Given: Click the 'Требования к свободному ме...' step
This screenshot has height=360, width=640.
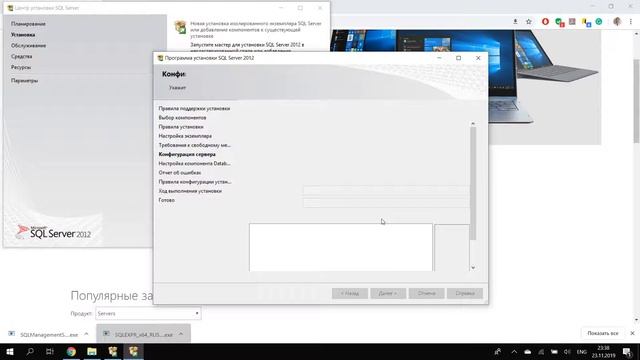Looking at the screenshot, I should coord(195,145).
